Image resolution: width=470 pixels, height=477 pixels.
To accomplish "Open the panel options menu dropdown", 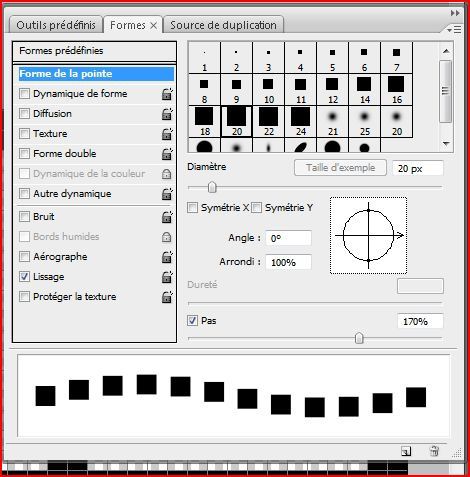I will (x=455, y=30).
